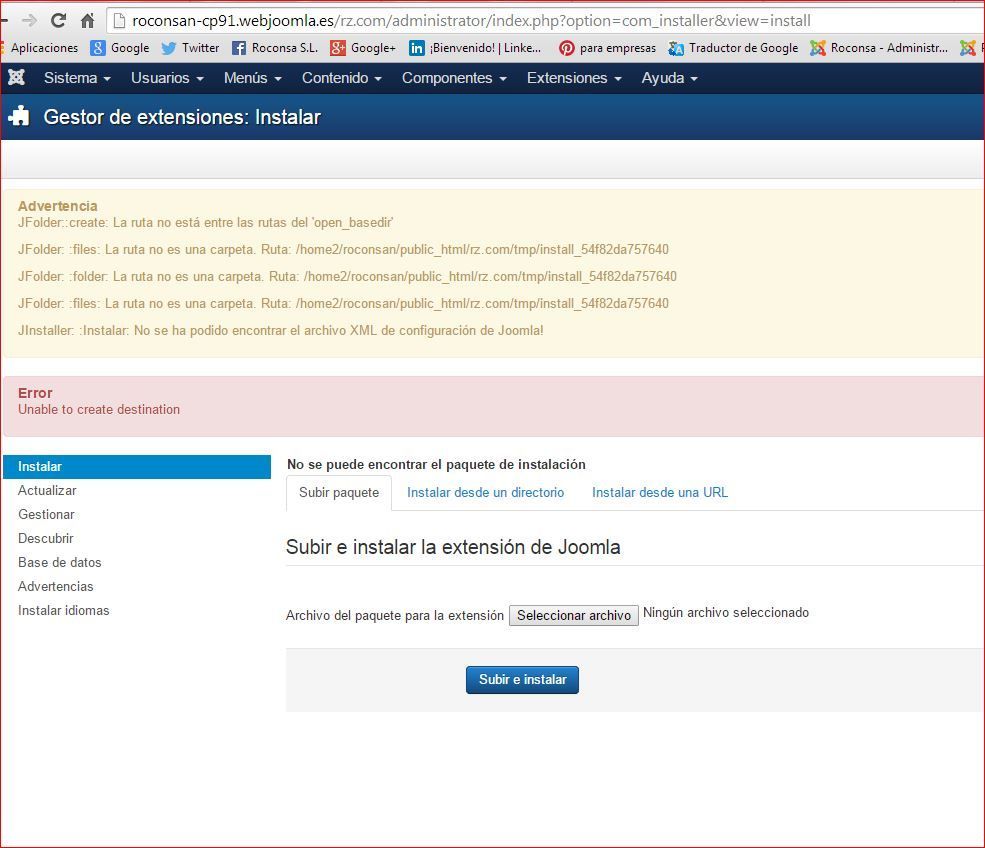Open the Google+ bookmark icon
The image size is (985, 848).
(x=338, y=48)
